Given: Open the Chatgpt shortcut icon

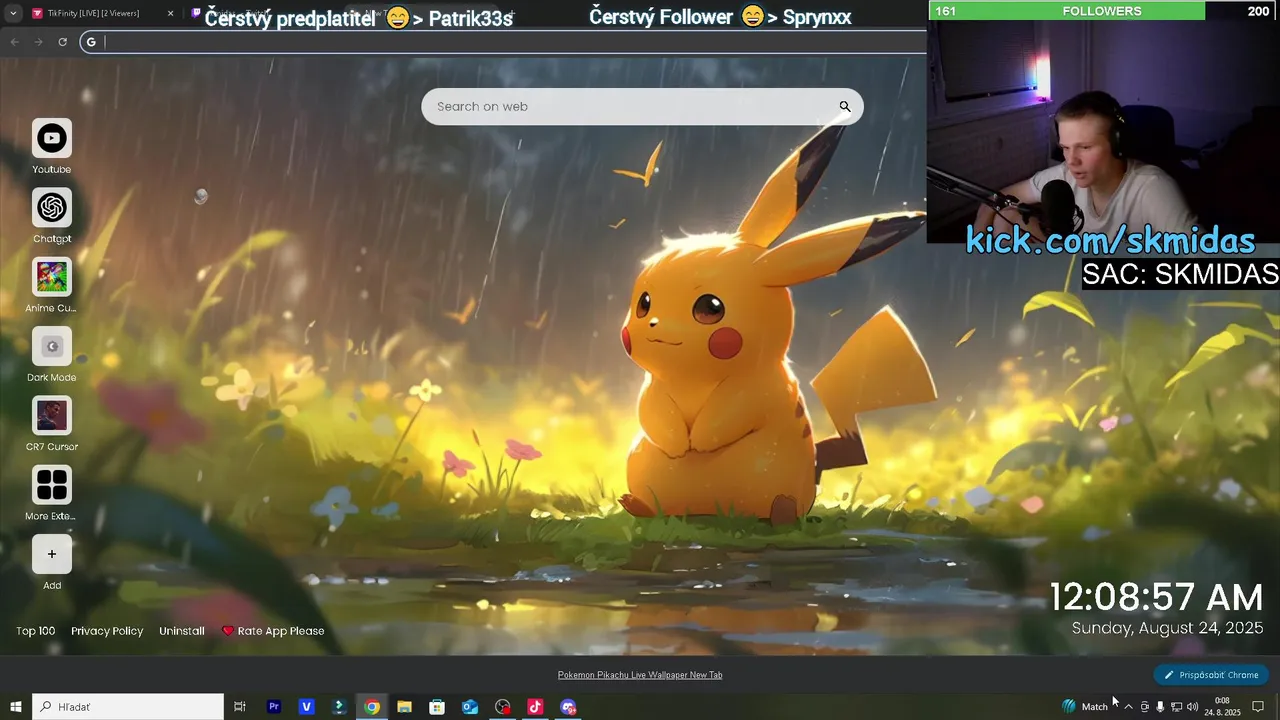Looking at the screenshot, I should coord(52,208).
